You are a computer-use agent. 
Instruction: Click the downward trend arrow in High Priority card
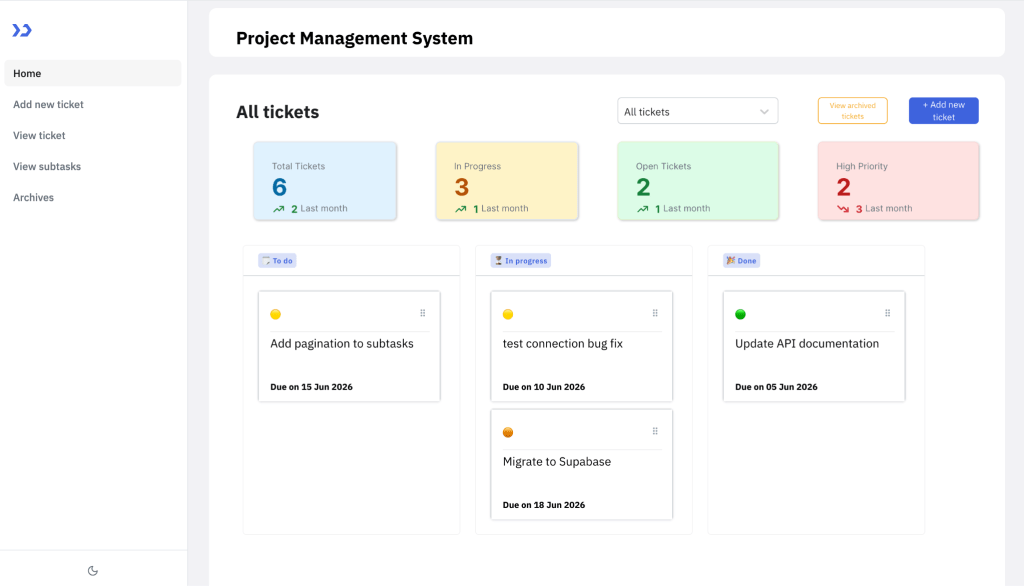[x=843, y=209]
